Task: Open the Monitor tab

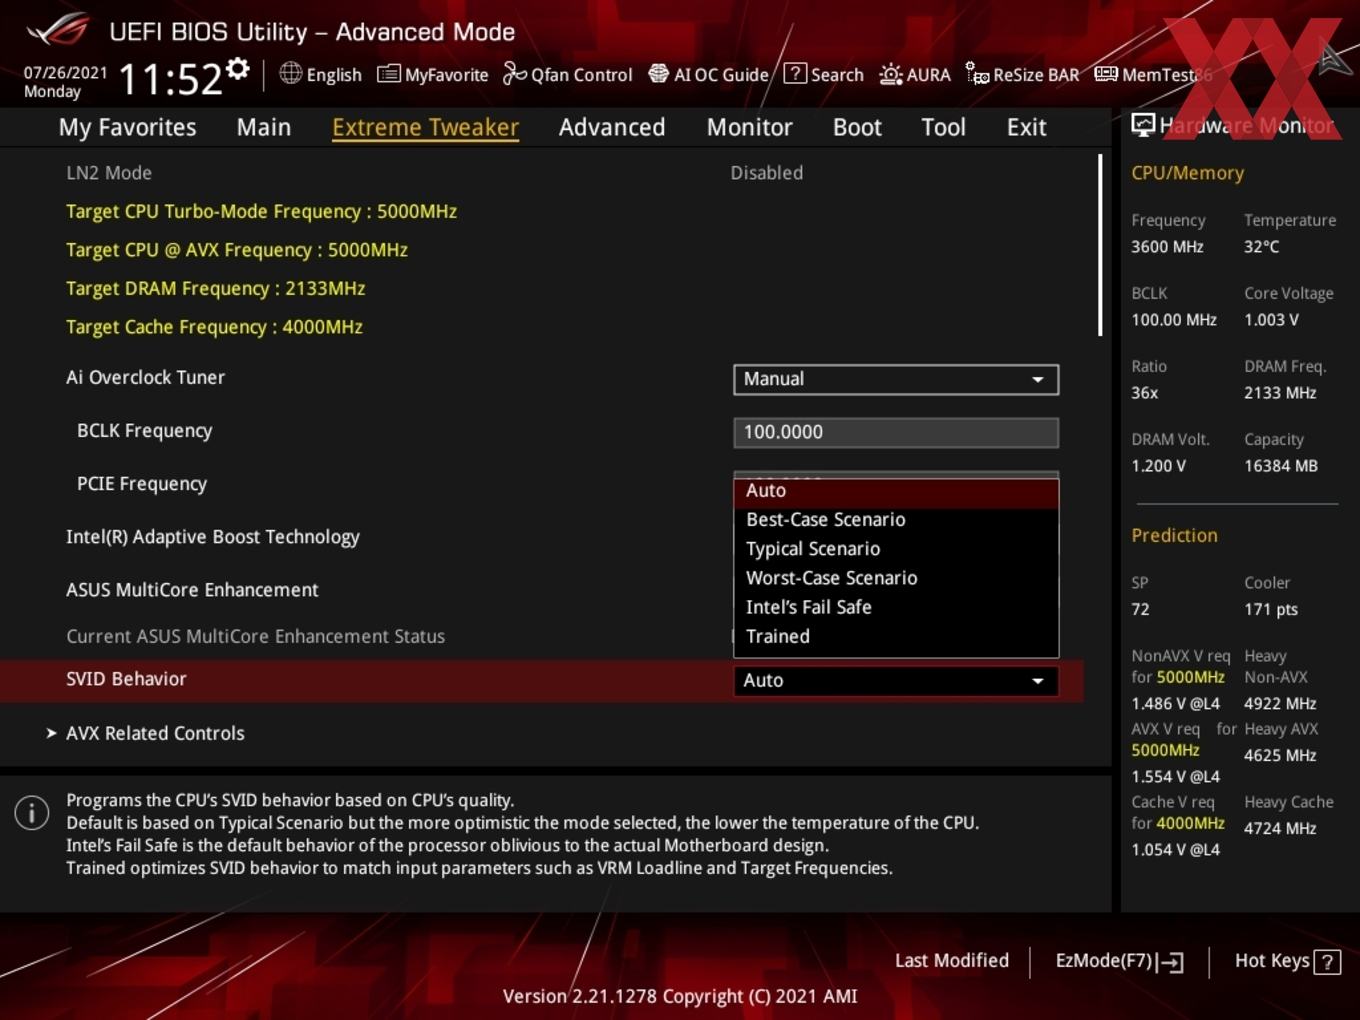Action: (x=749, y=127)
